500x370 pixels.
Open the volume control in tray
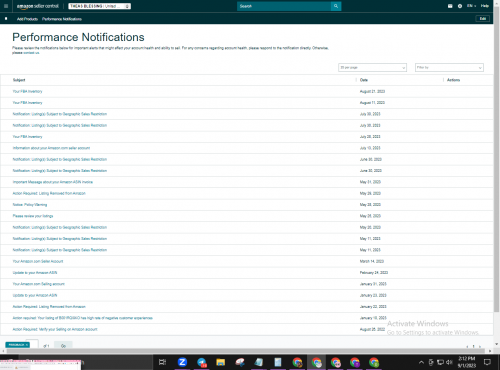pyautogui.click(x=449, y=362)
